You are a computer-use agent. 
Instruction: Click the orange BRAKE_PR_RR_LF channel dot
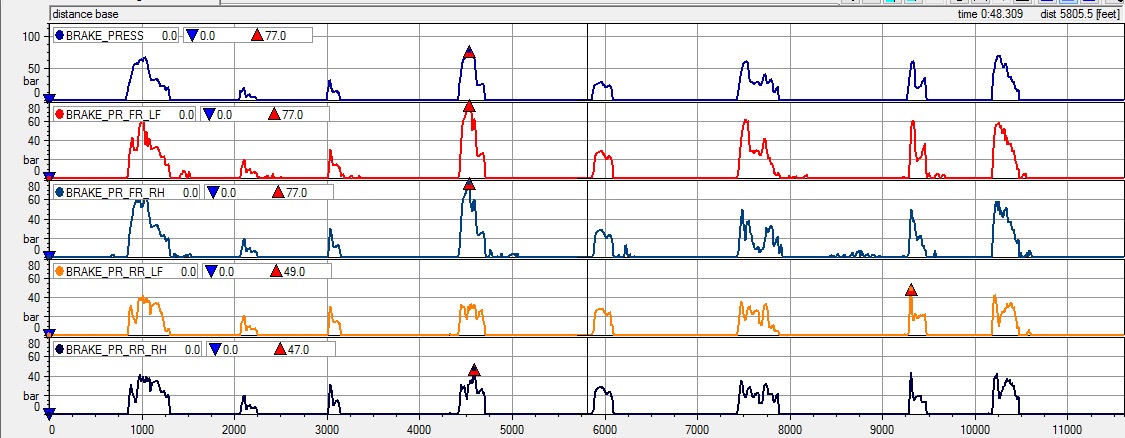[60, 271]
